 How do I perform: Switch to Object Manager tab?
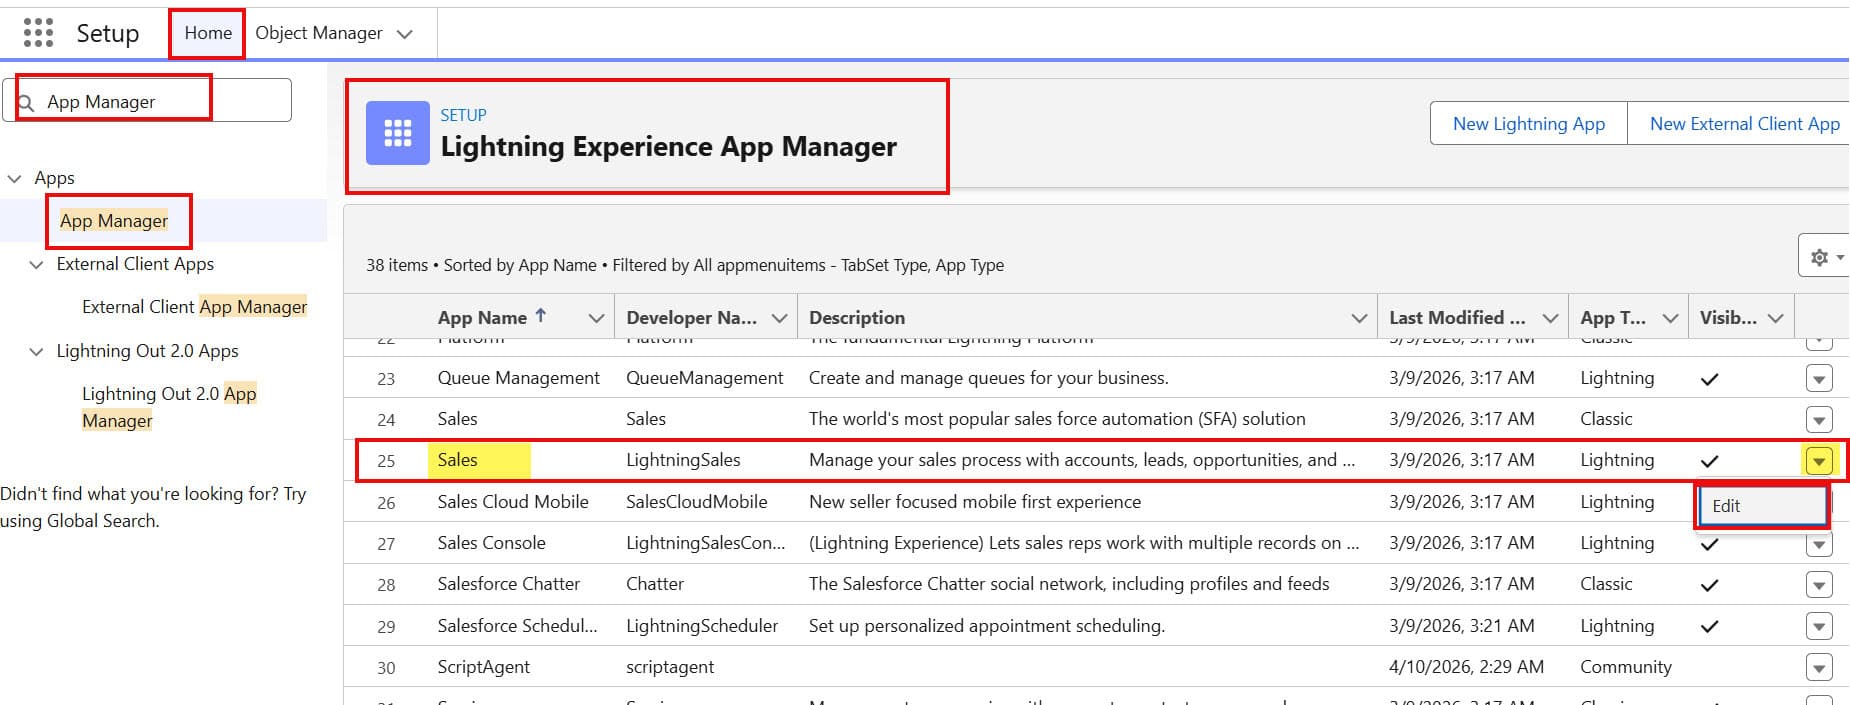point(319,33)
